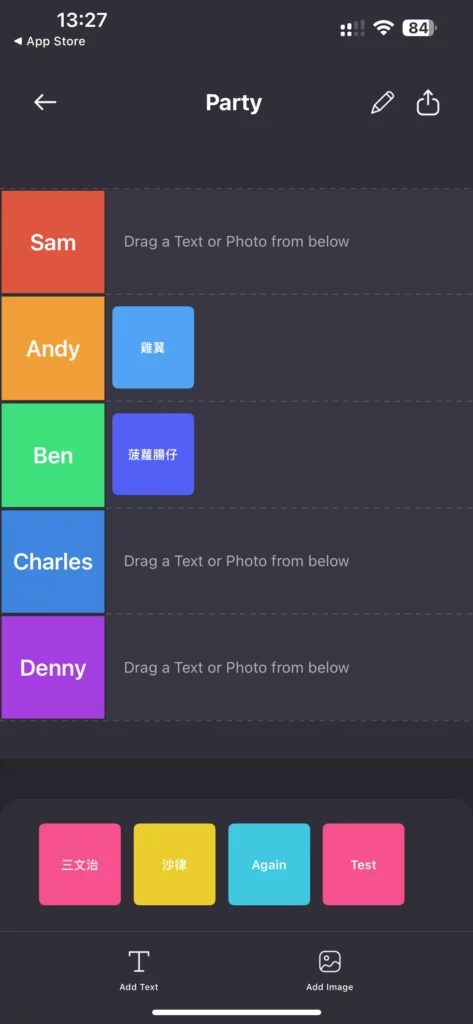Pick the pink 三文治 card
The height and width of the screenshot is (1024, 473).
click(x=80, y=864)
